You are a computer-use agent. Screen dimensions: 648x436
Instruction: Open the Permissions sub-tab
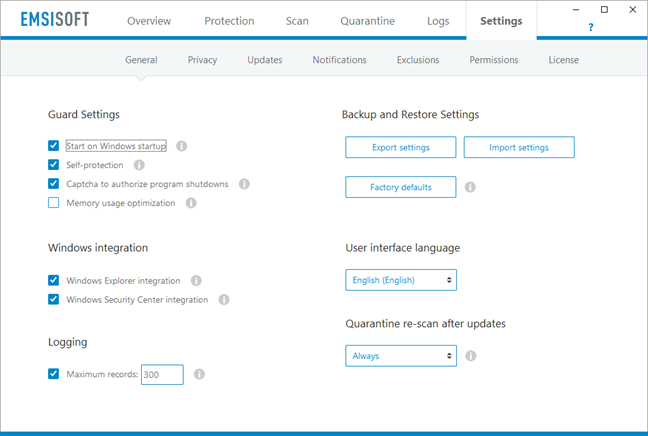coord(494,60)
